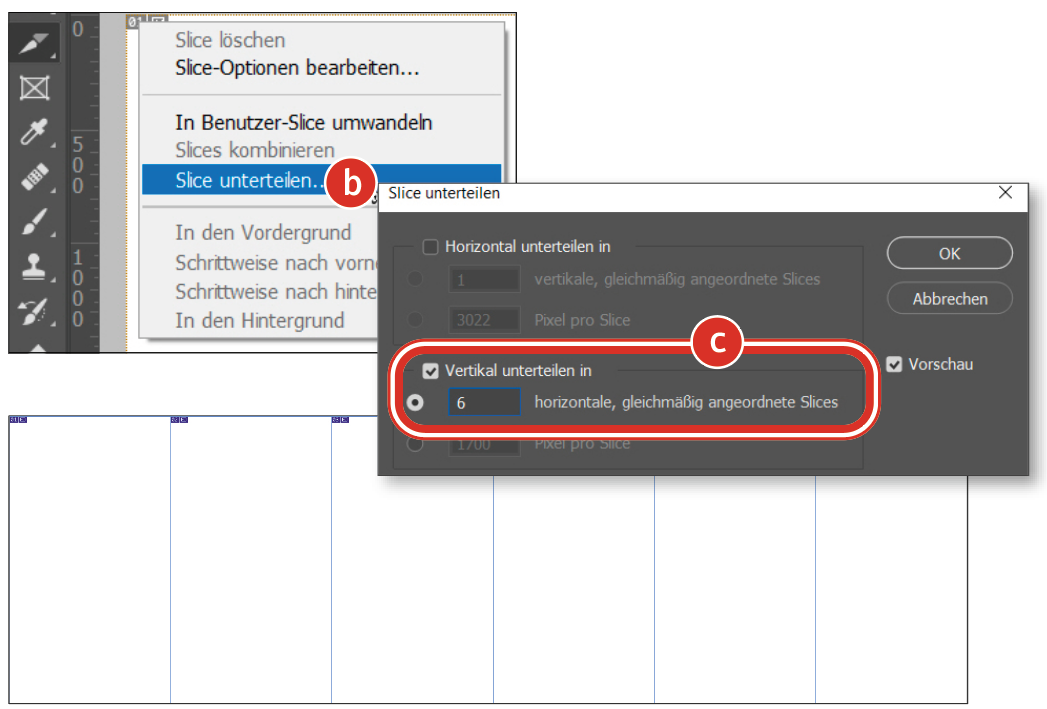The height and width of the screenshot is (709, 1047).
Task: Uncheck Vertikal unterteilen in checkbox
Action: pos(431,371)
